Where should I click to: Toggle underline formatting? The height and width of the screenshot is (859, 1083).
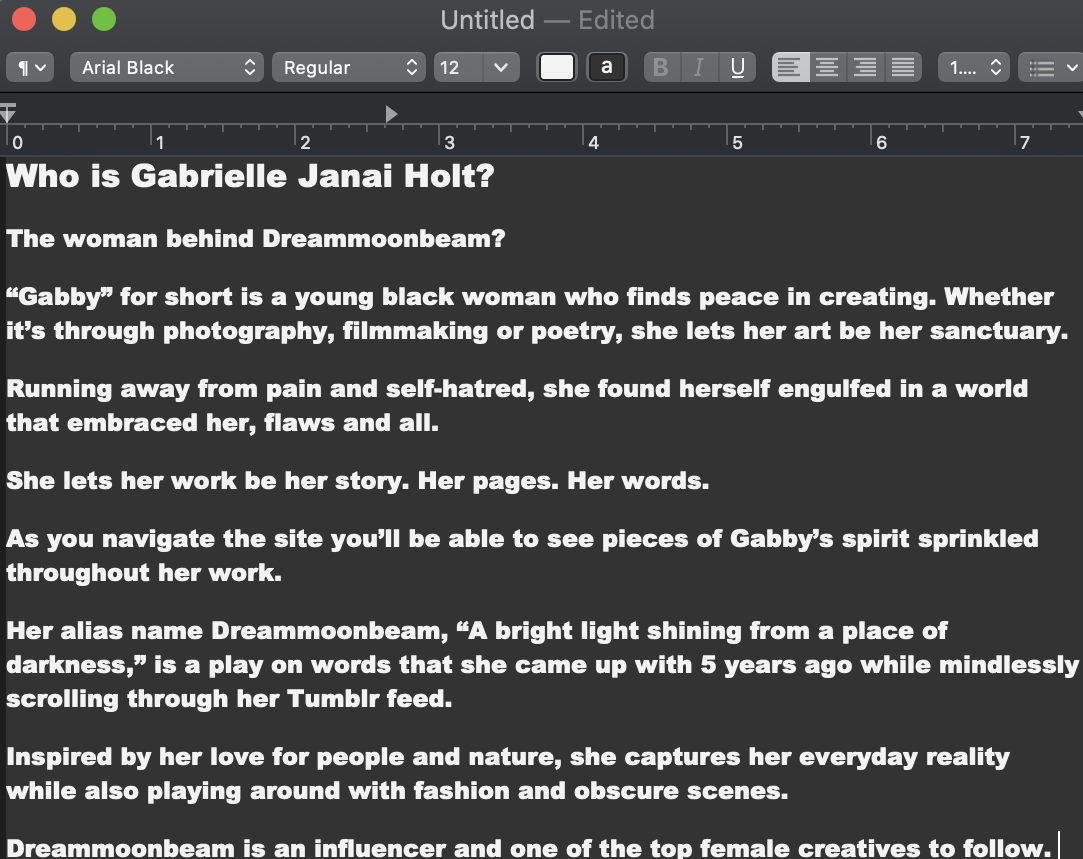(x=737, y=67)
